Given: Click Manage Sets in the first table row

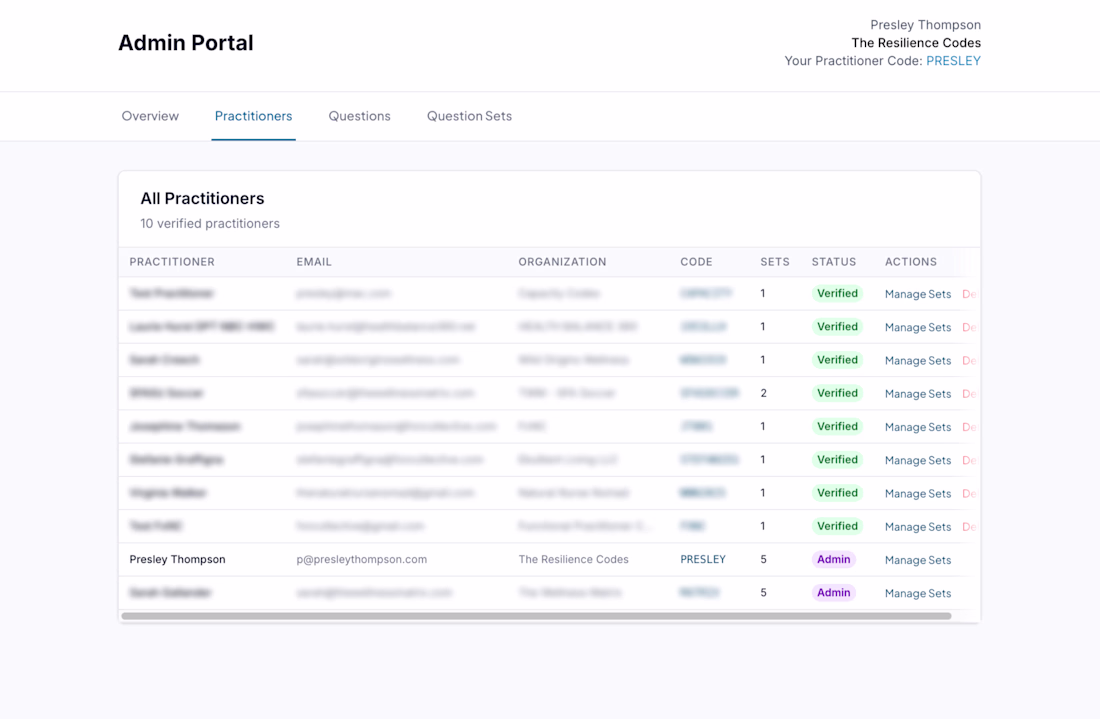Looking at the screenshot, I should tap(918, 294).
